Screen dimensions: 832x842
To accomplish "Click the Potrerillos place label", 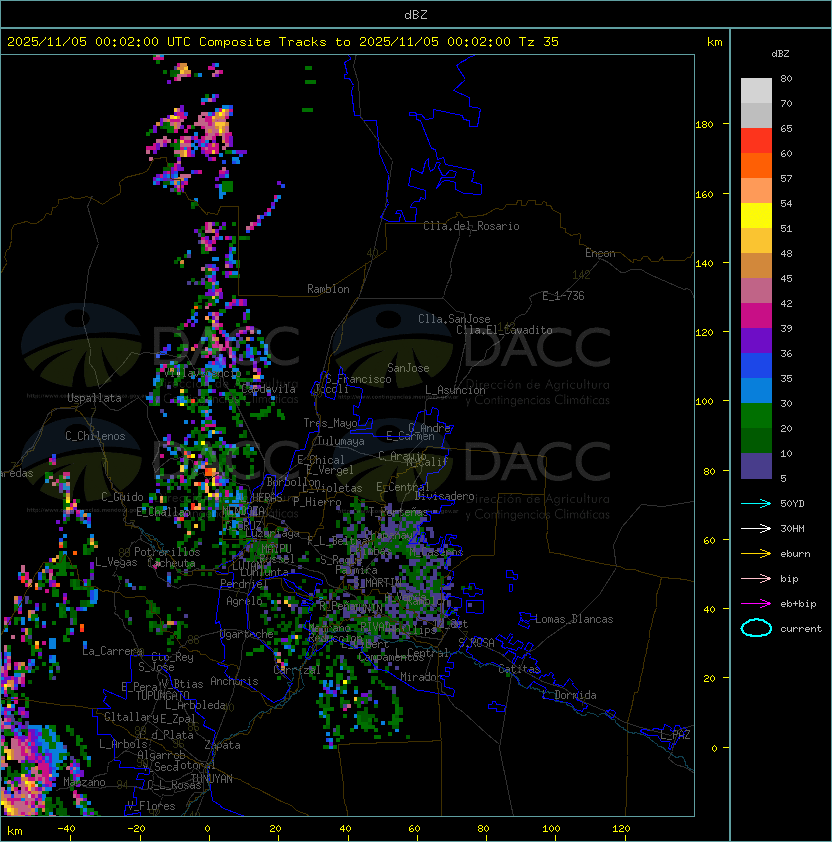I will pyautogui.click(x=167, y=552).
